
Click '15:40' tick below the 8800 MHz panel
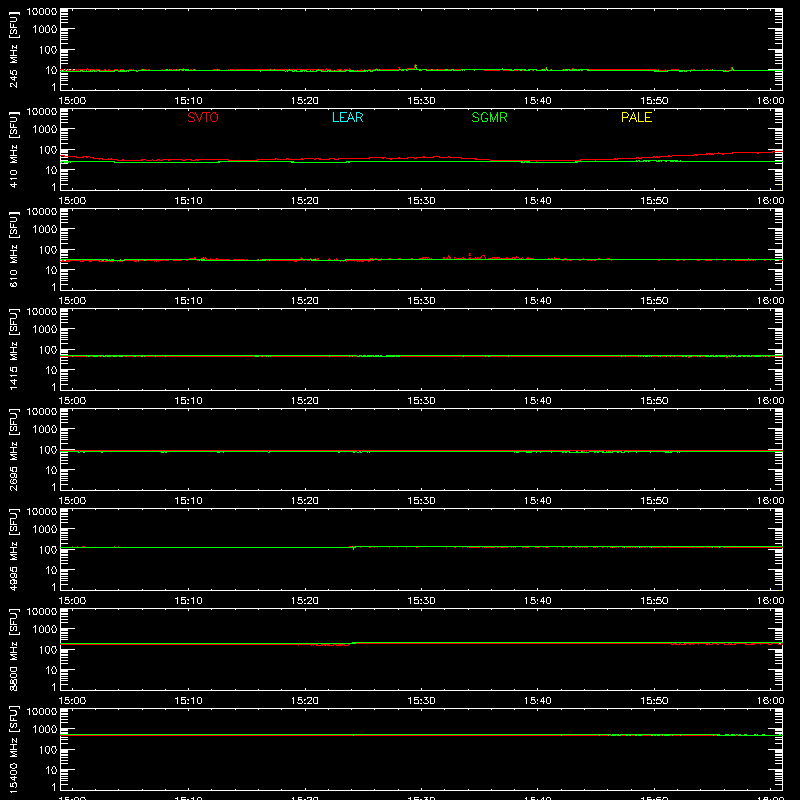point(538,701)
